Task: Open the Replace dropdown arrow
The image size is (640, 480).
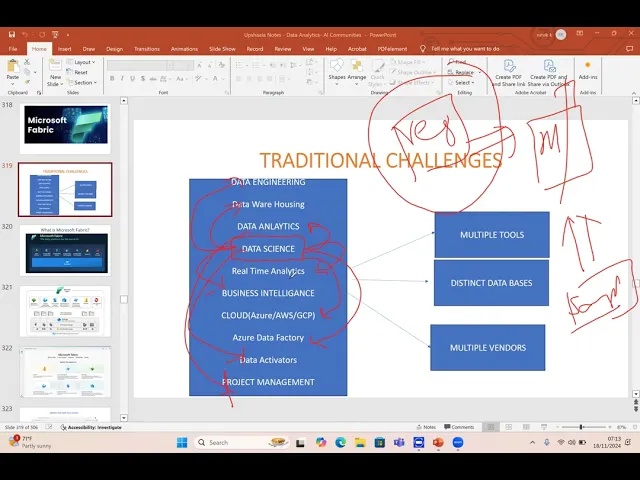Action: tap(480, 72)
